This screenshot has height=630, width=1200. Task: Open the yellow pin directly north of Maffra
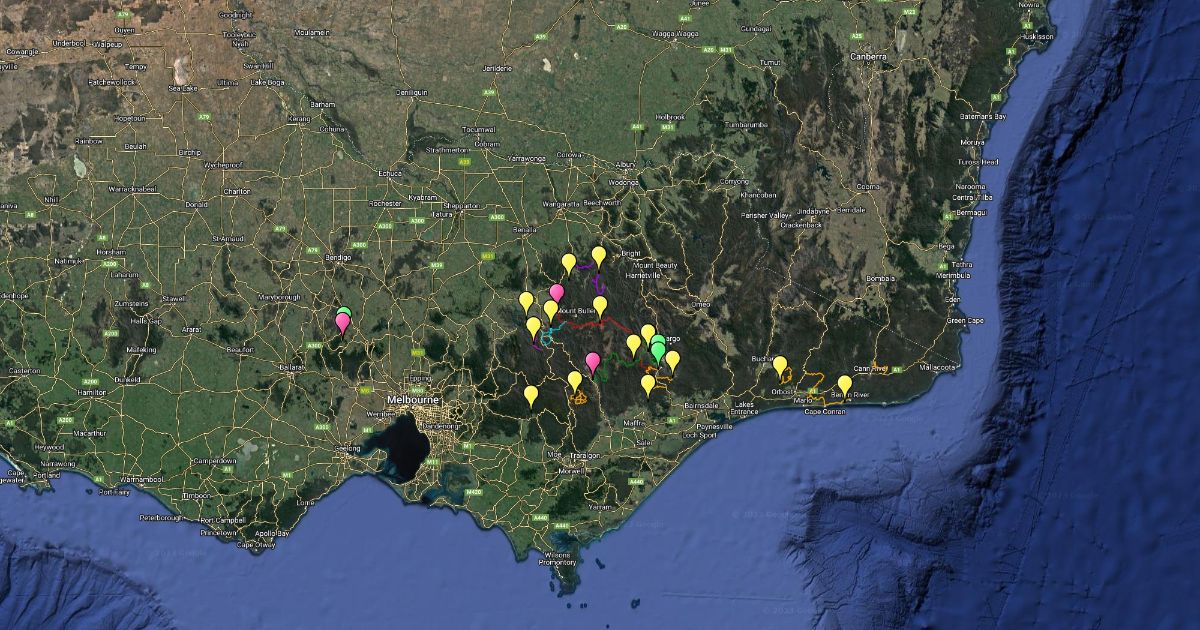(x=648, y=384)
